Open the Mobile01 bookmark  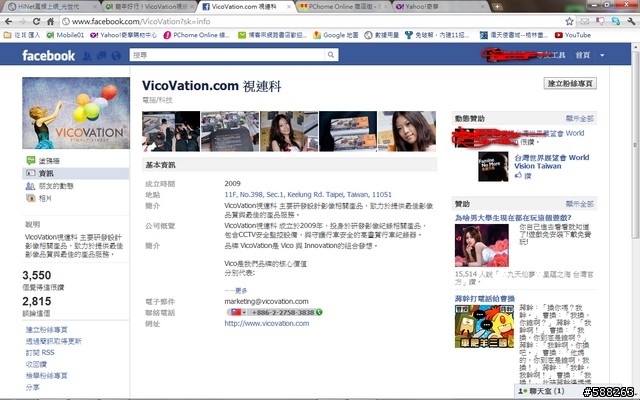pyautogui.click(x=65, y=35)
